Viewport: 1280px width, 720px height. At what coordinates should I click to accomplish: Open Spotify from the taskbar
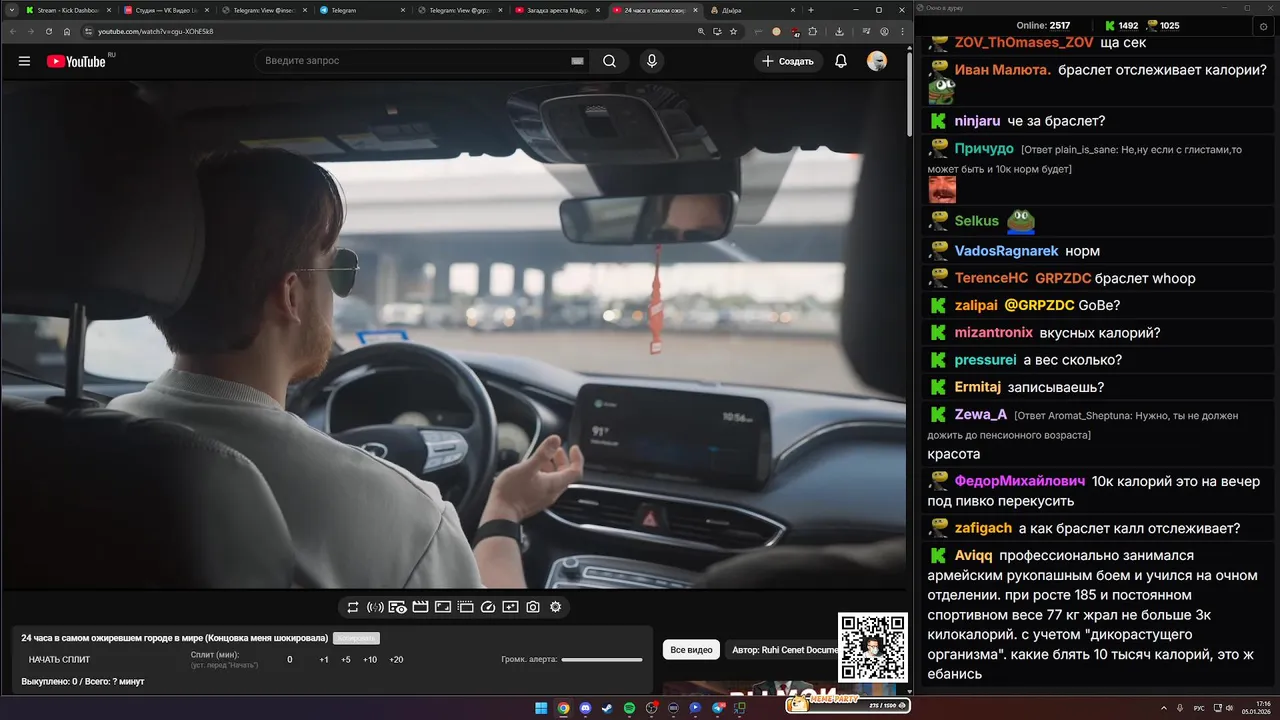tap(629, 708)
